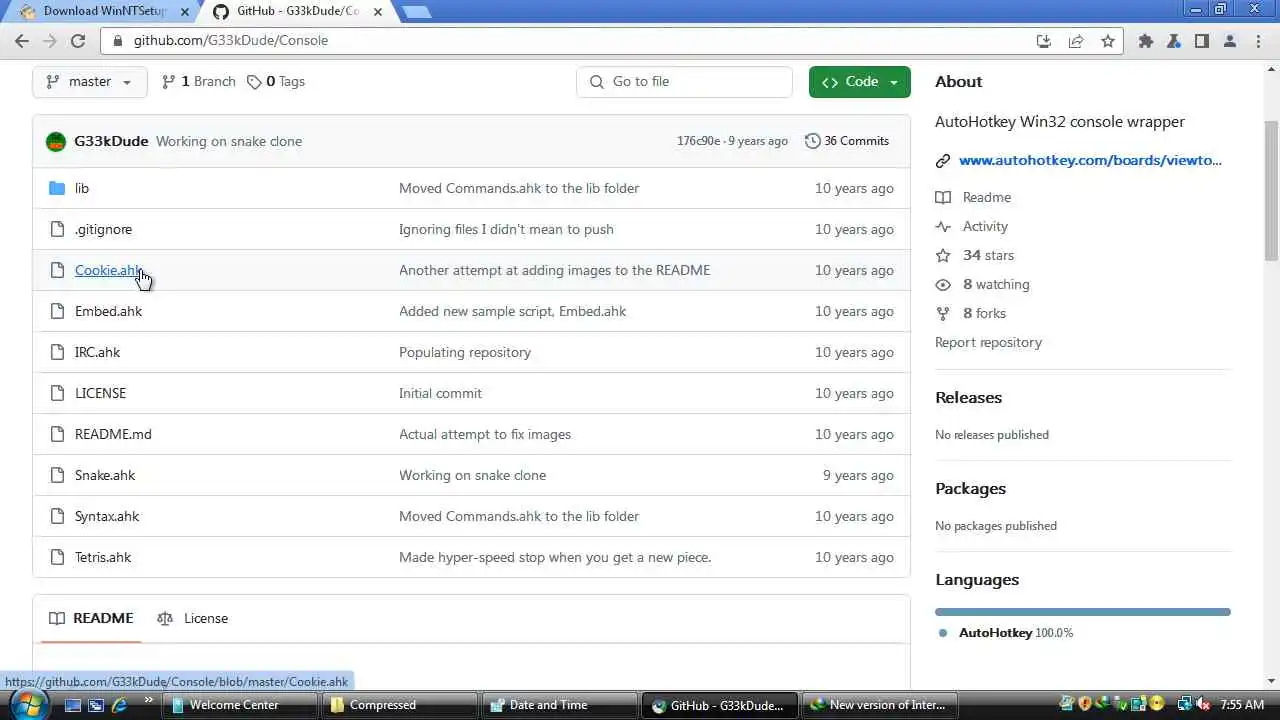The width and height of the screenshot is (1280, 720).
Task: Open the Cookie.ahk file
Action: click(x=108, y=270)
